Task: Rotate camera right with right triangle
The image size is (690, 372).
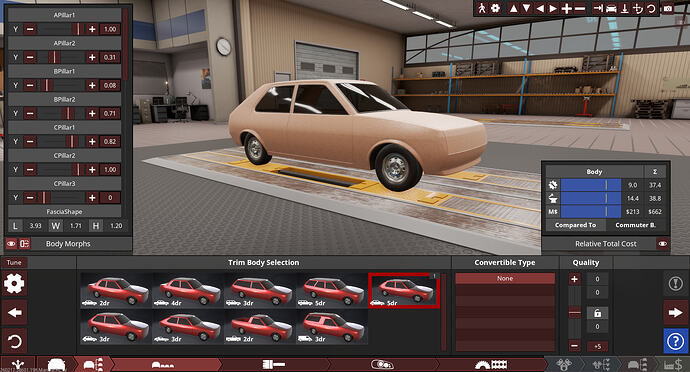Action: point(553,8)
